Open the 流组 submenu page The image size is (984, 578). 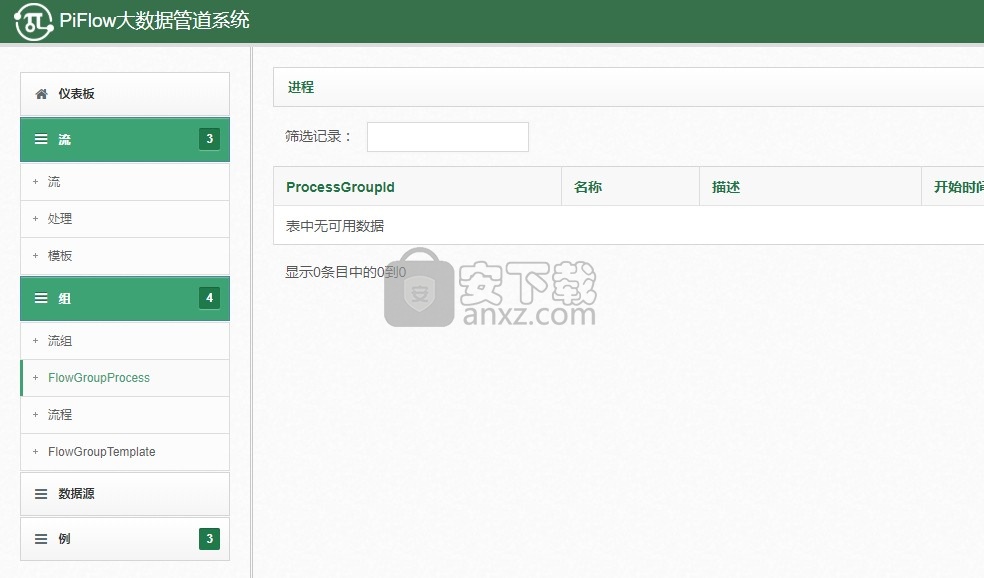125,341
